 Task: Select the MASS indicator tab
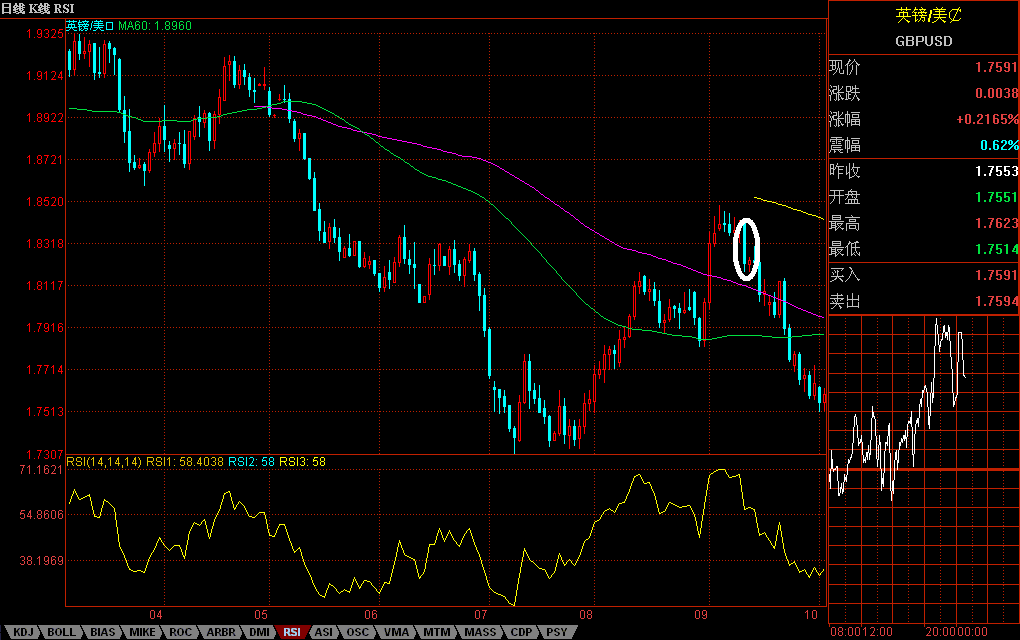point(477,632)
